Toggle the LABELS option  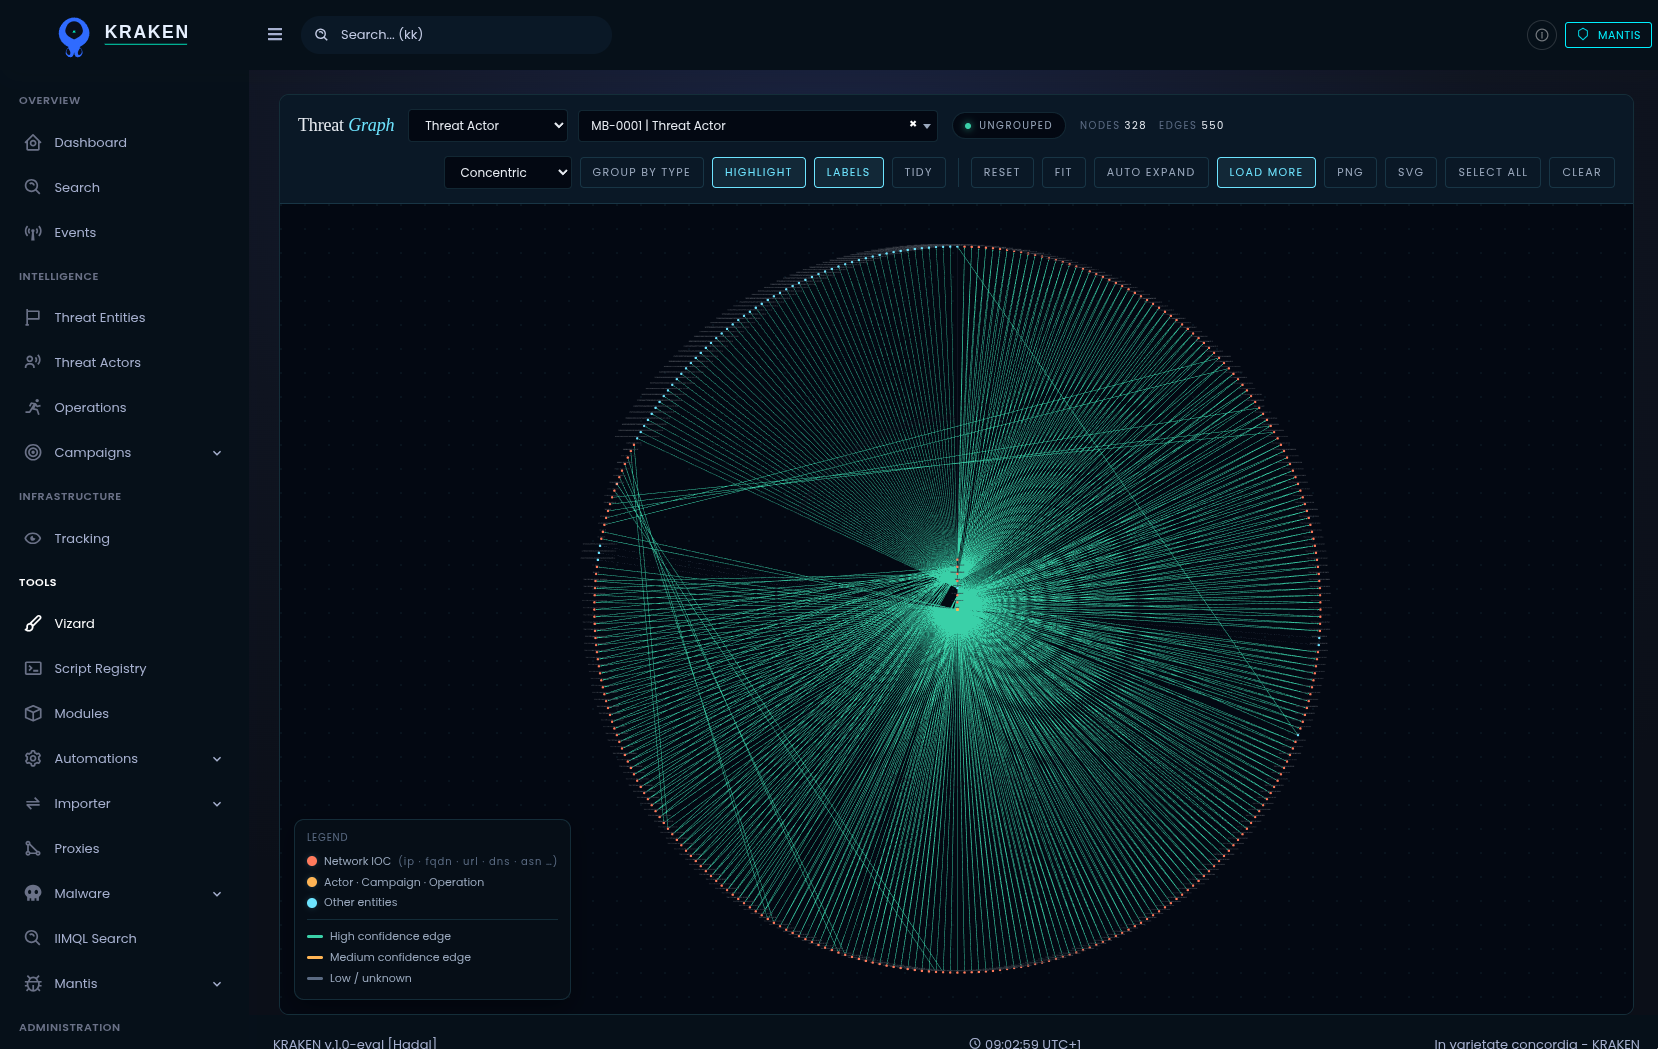click(848, 173)
